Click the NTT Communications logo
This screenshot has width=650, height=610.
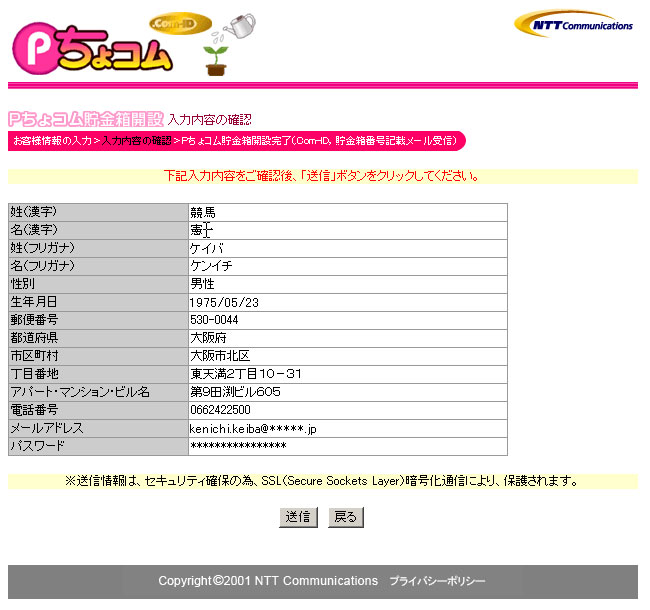pos(574,24)
